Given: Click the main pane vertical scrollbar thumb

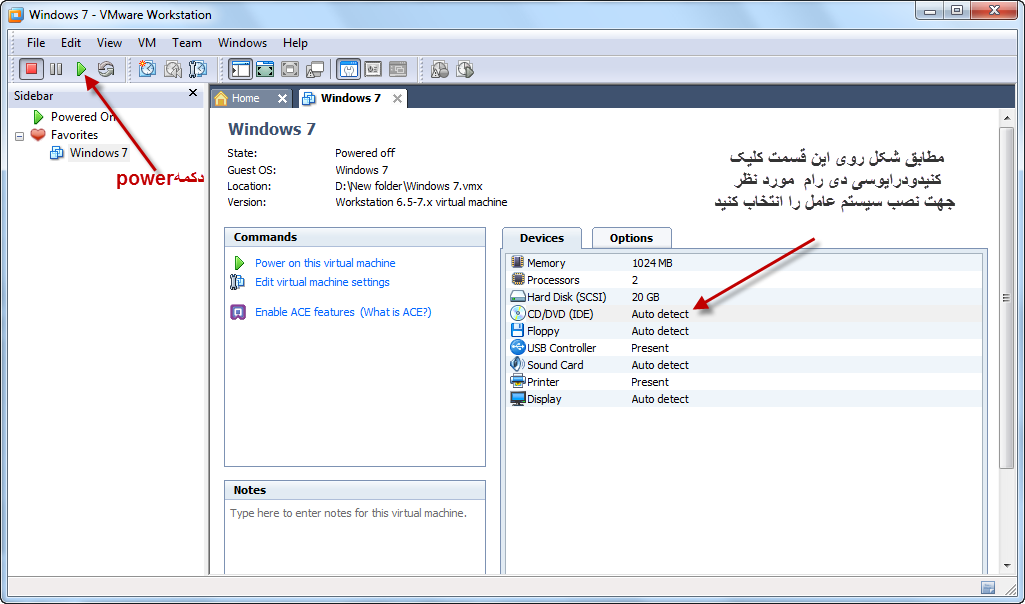Looking at the screenshot, I should pos(1007,297).
